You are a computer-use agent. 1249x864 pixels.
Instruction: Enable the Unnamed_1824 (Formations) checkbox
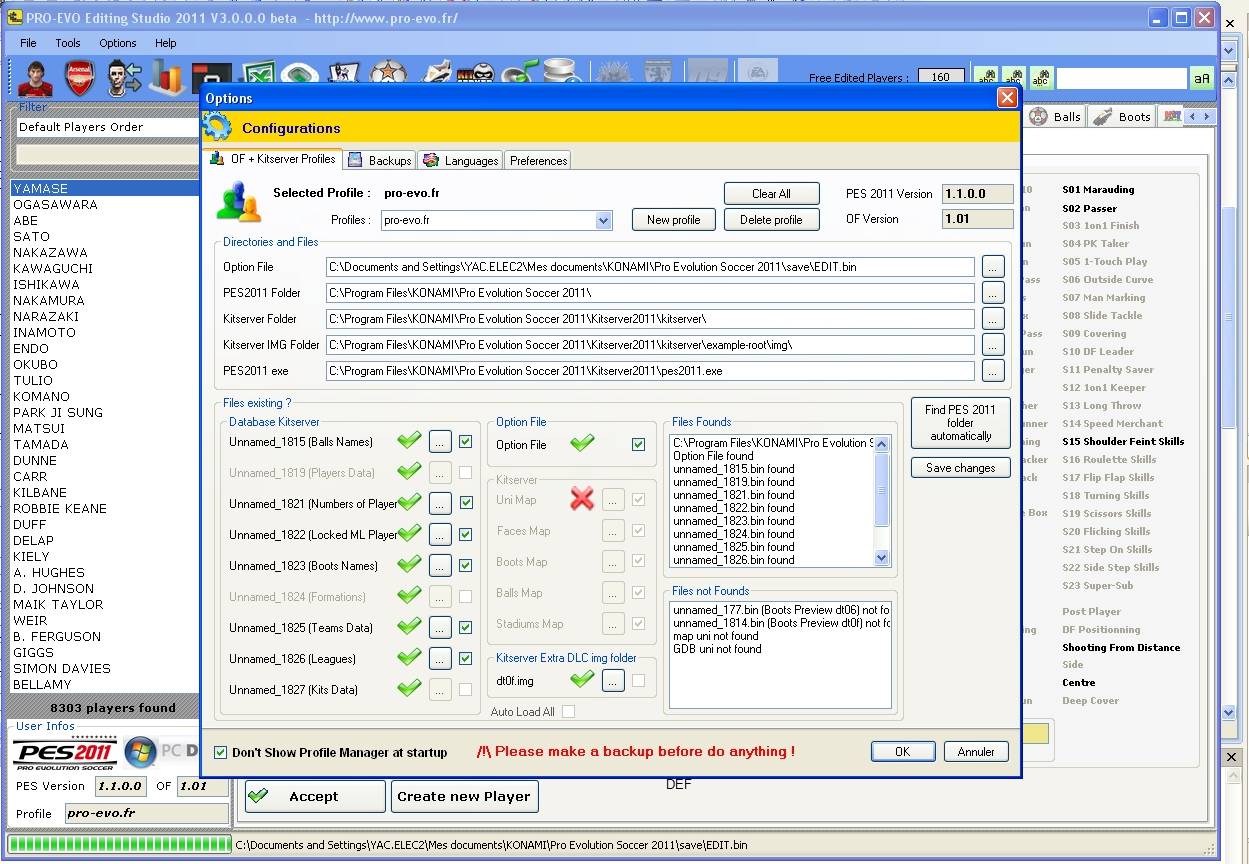[466, 596]
